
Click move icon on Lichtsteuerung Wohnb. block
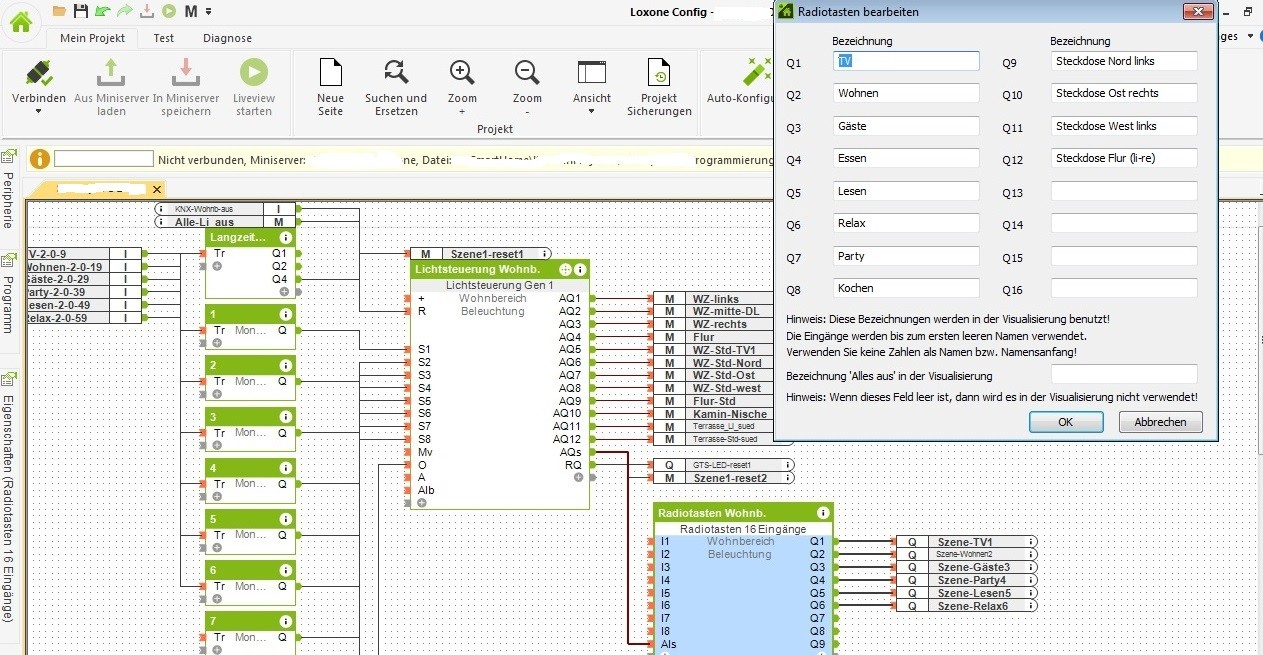pos(565,269)
